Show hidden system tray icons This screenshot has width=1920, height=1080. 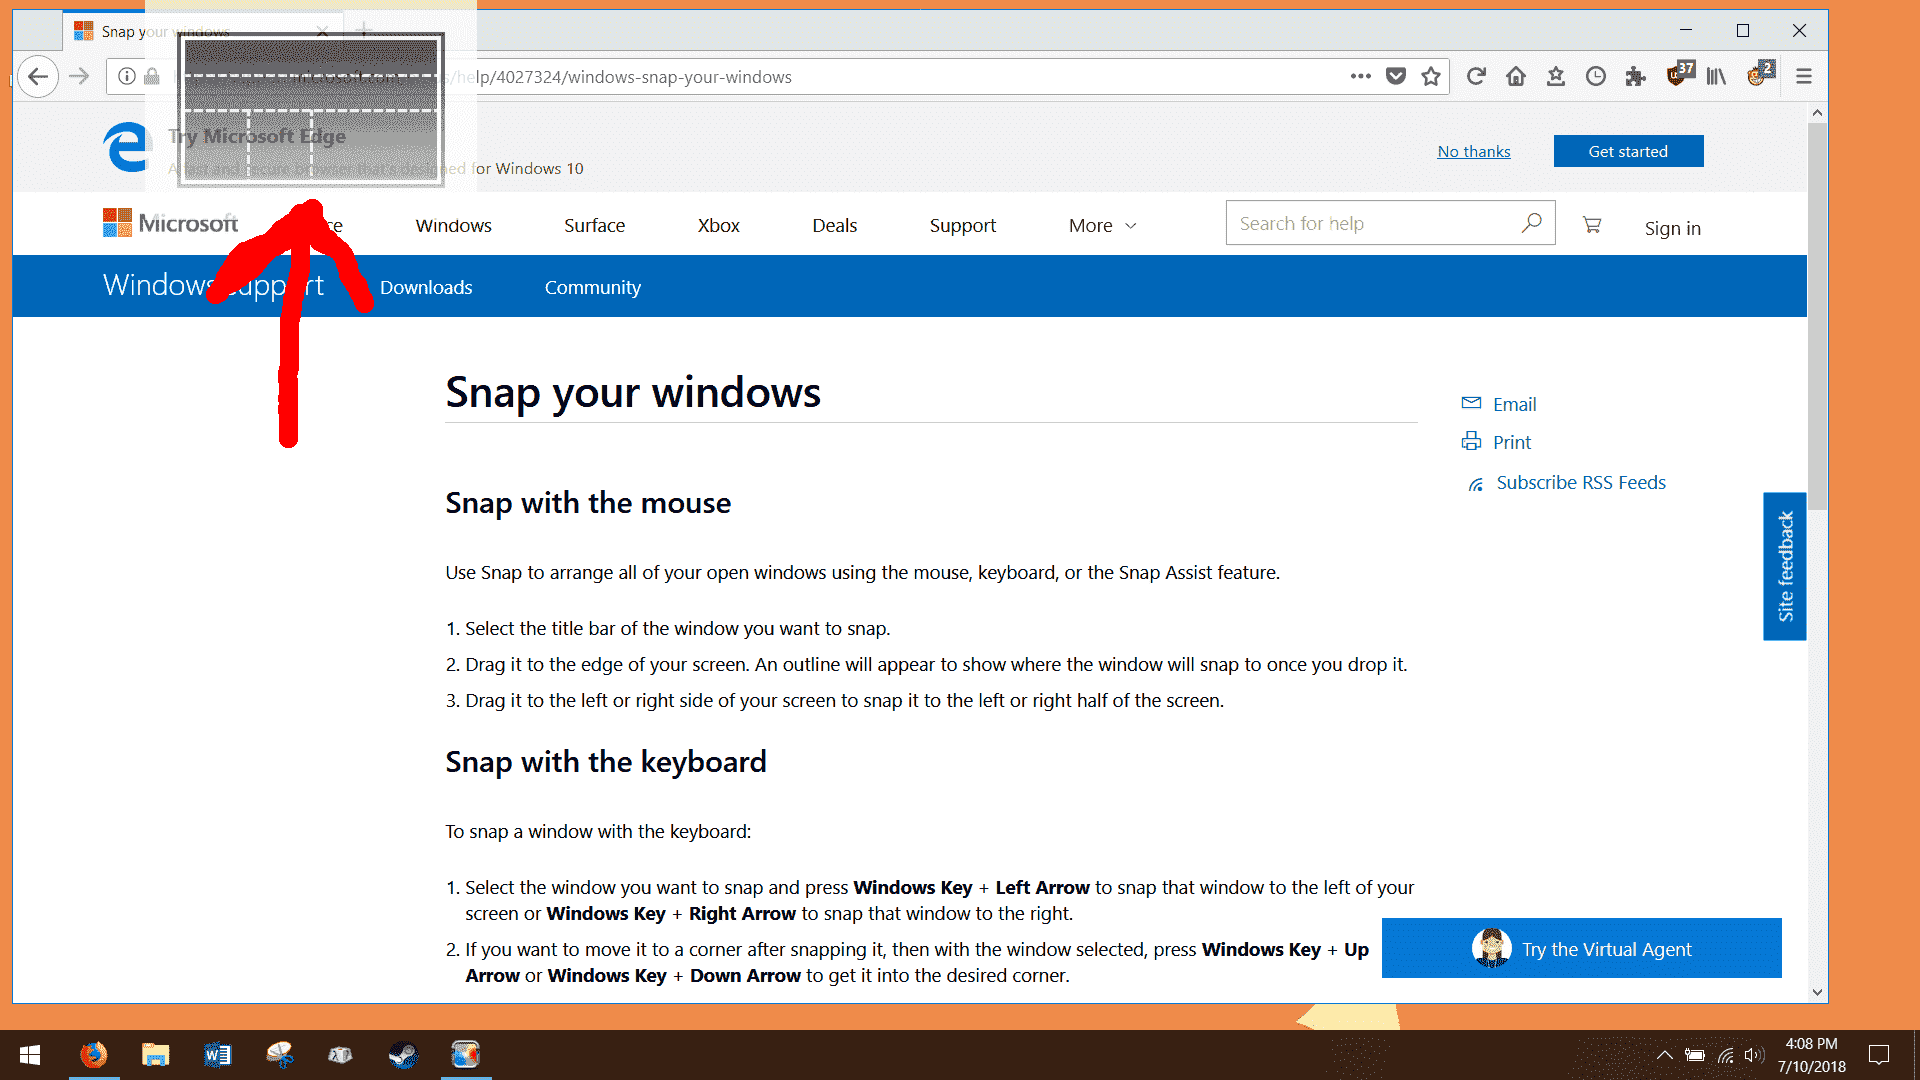(x=1665, y=1054)
